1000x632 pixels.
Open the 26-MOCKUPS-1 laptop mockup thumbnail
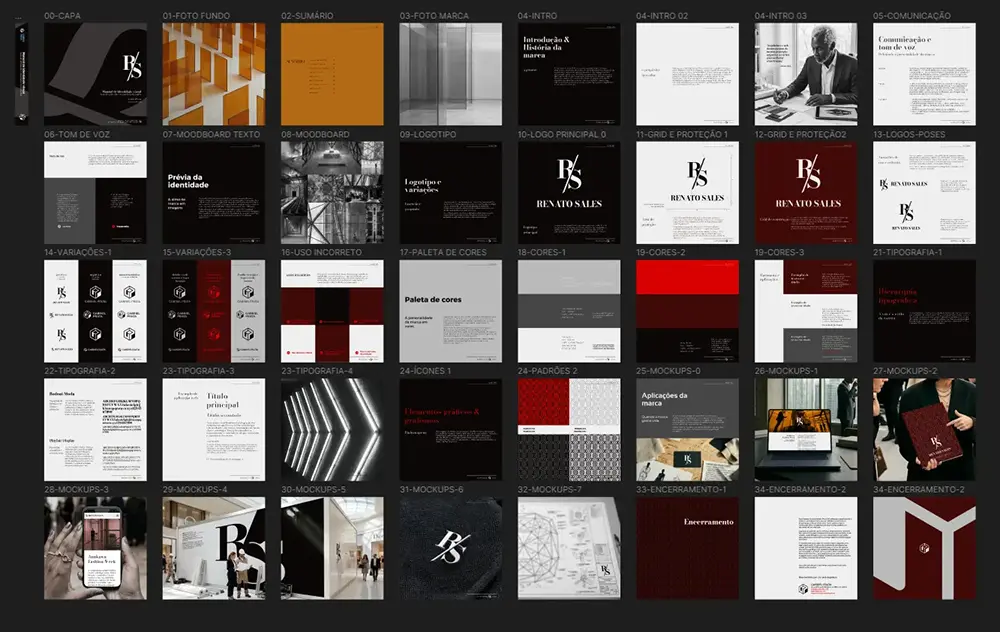pyautogui.click(x=806, y=429)
